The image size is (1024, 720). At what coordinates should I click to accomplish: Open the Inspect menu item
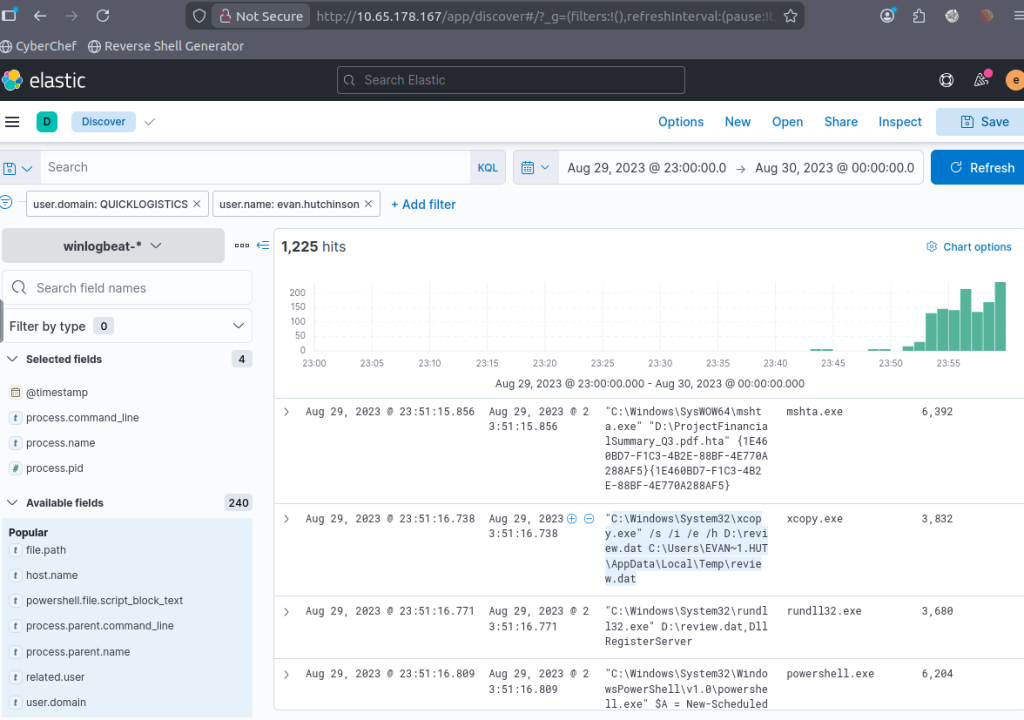tap(899, 122)
